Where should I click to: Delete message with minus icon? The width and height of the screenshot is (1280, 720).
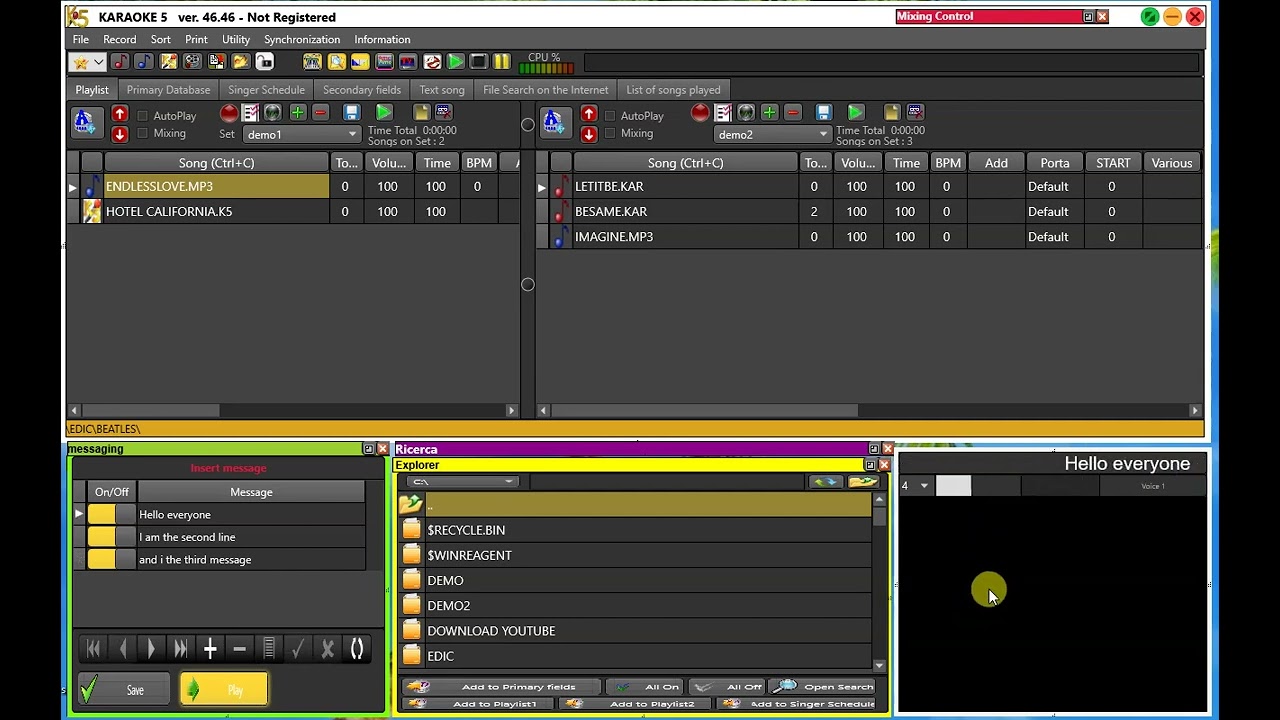click(239, 649)
